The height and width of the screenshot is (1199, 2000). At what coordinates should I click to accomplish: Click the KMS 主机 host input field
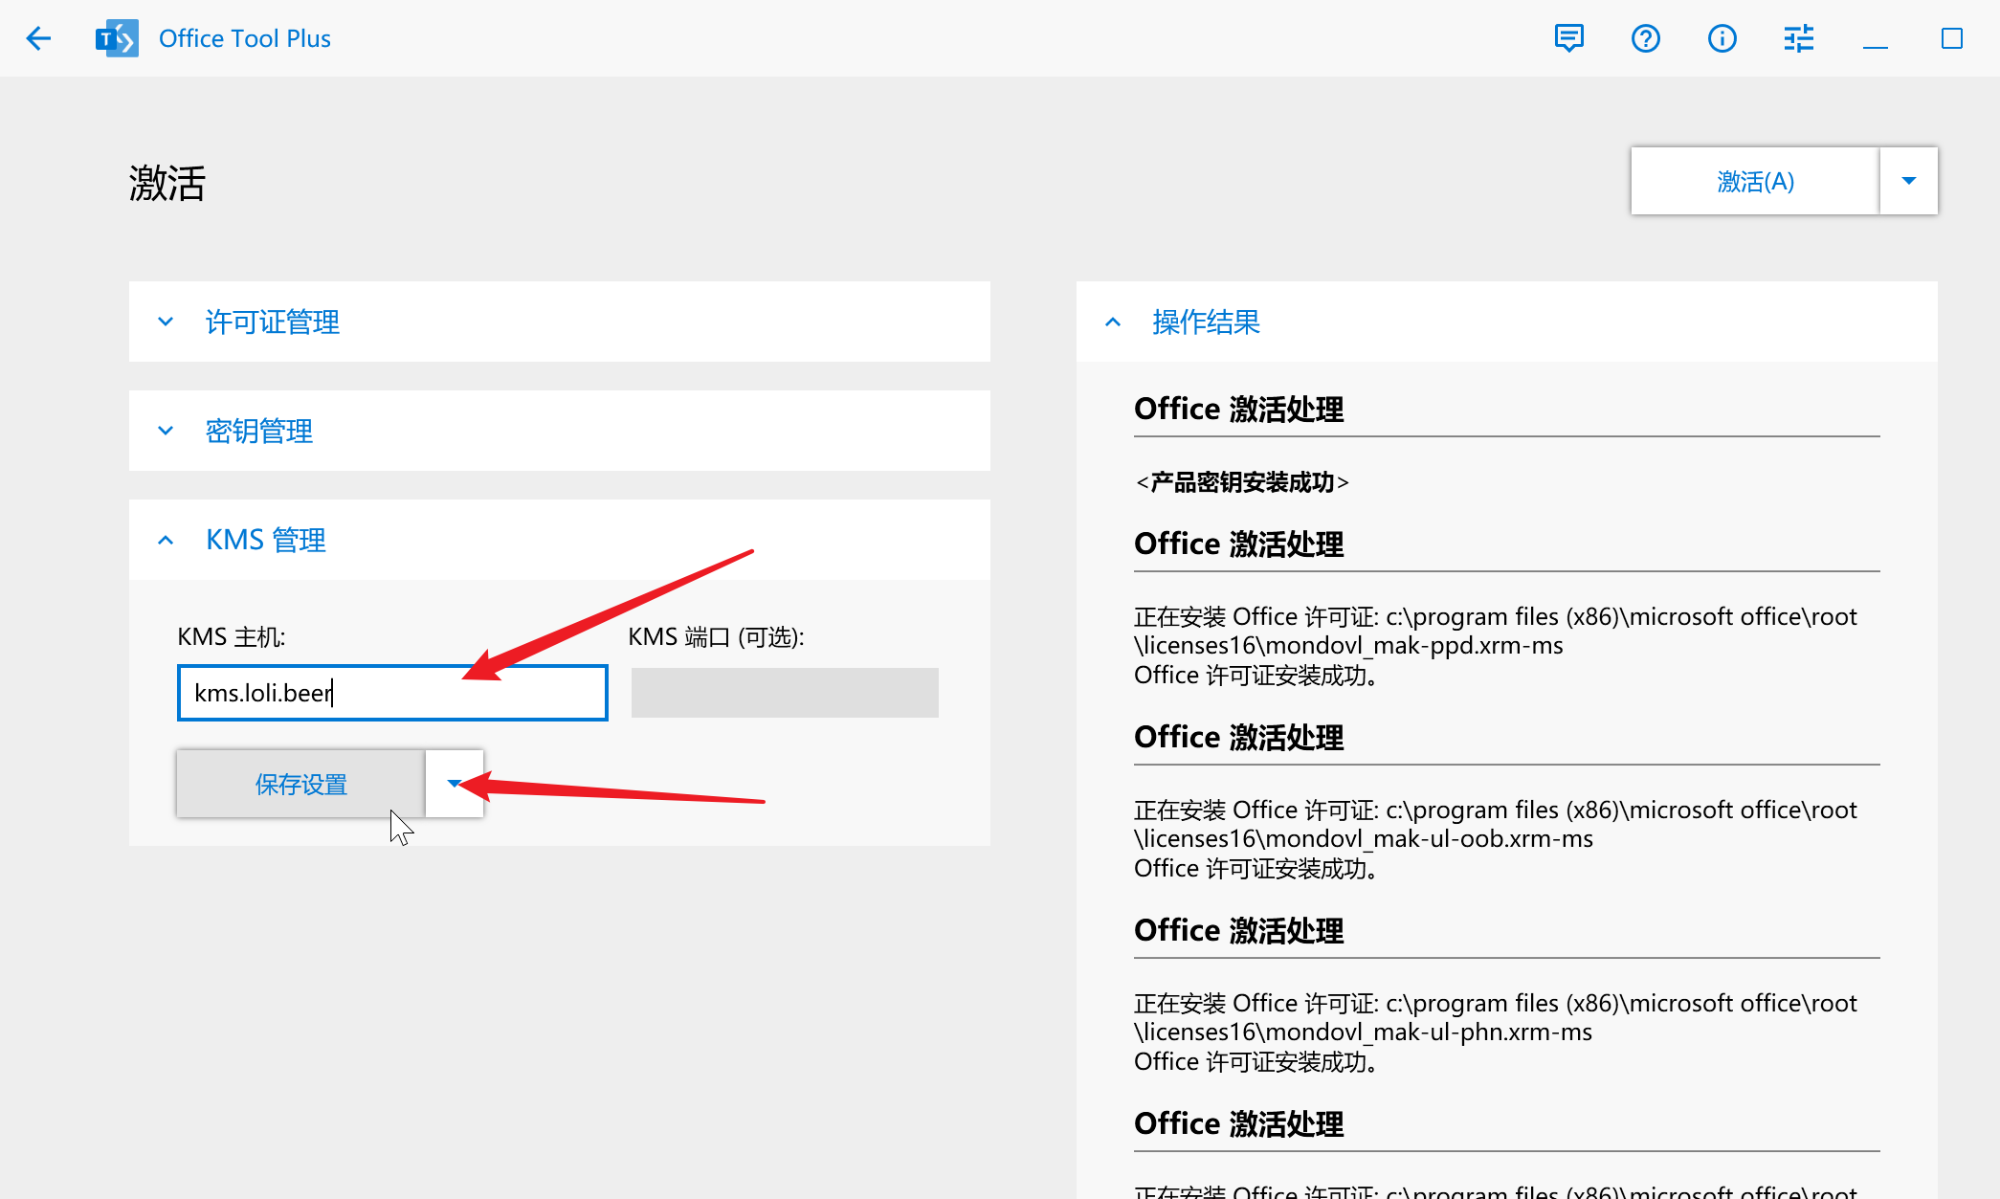(x=392, y=692)
